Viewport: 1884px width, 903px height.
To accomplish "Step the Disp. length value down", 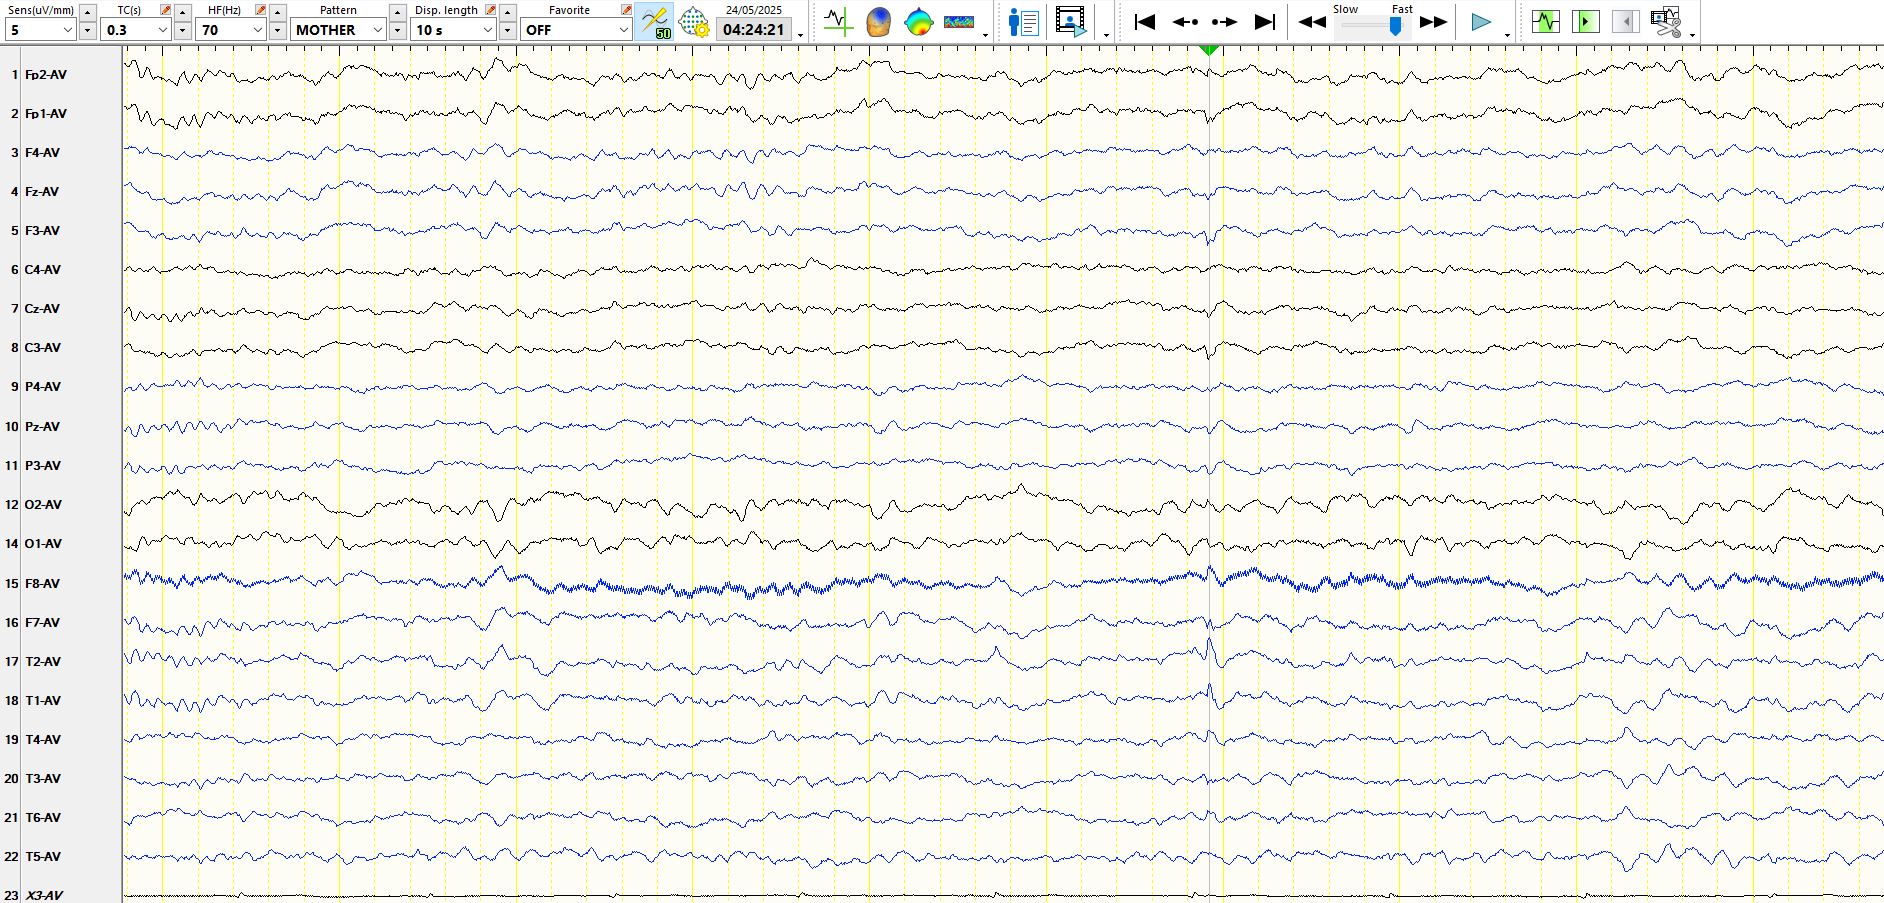I will tap(507, 30).
